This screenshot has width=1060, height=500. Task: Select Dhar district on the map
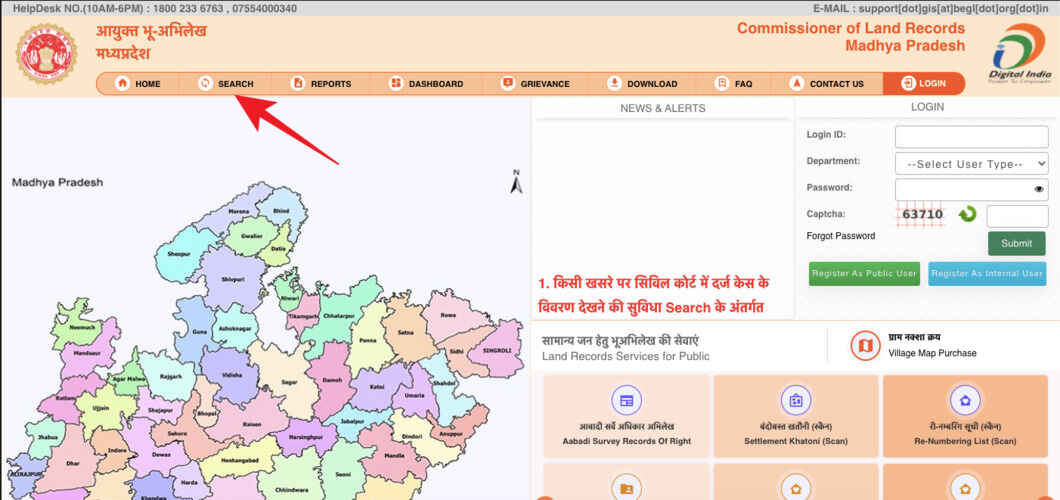(x=74, y=465)
